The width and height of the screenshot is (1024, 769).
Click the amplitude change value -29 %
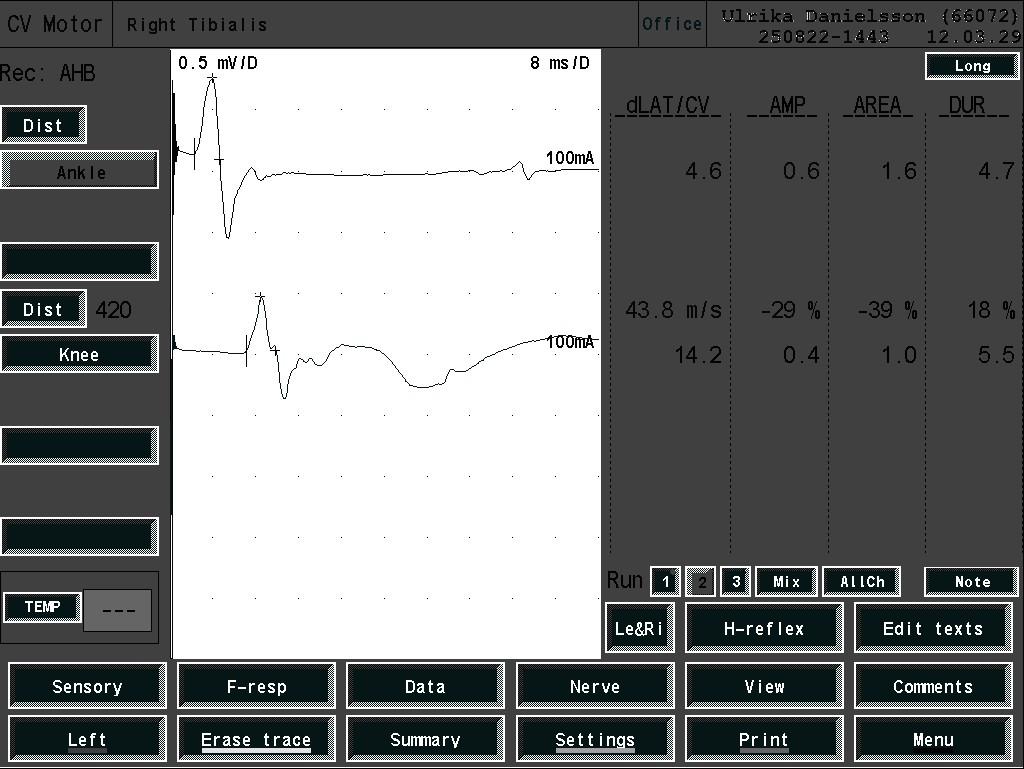coord(790,309)
